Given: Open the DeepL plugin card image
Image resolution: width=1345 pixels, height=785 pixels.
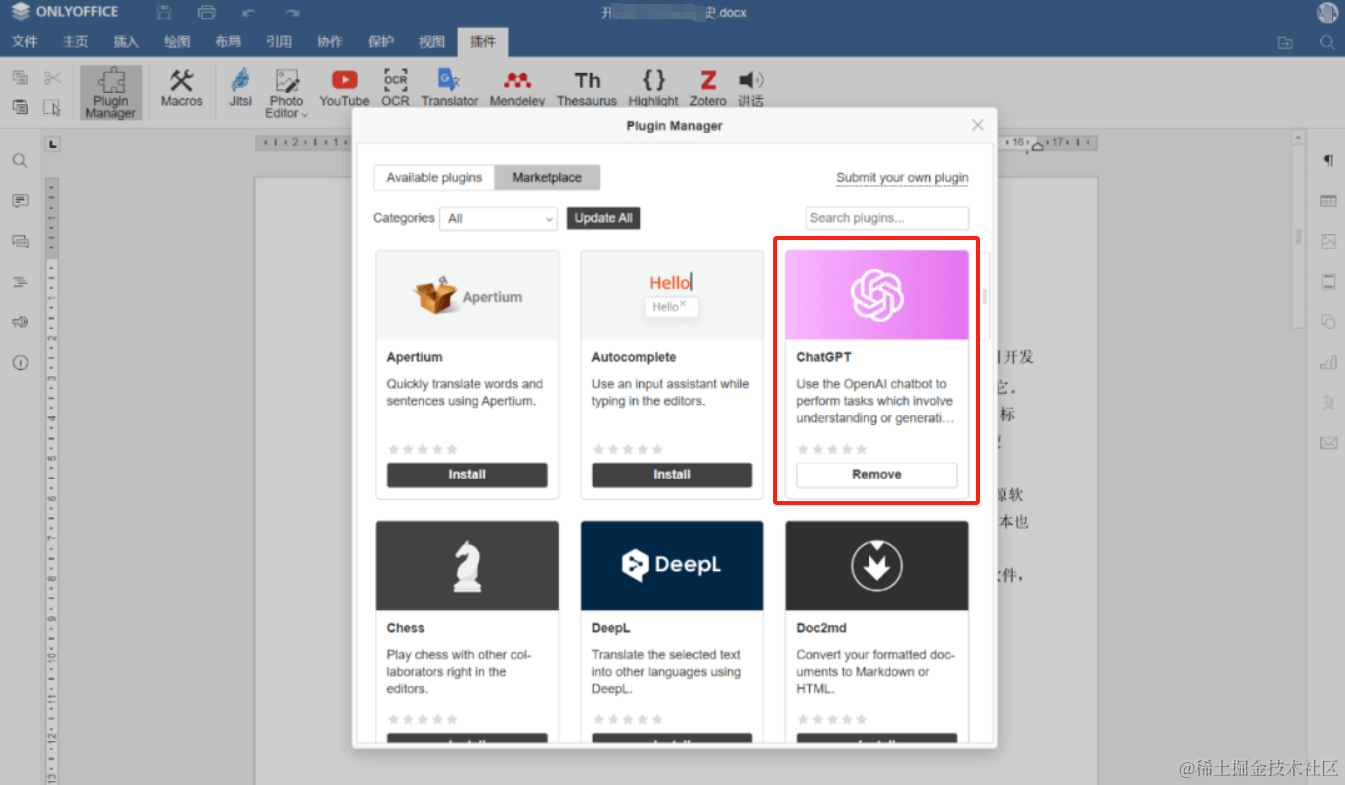Looking at the screenshot, I should 672,565.
